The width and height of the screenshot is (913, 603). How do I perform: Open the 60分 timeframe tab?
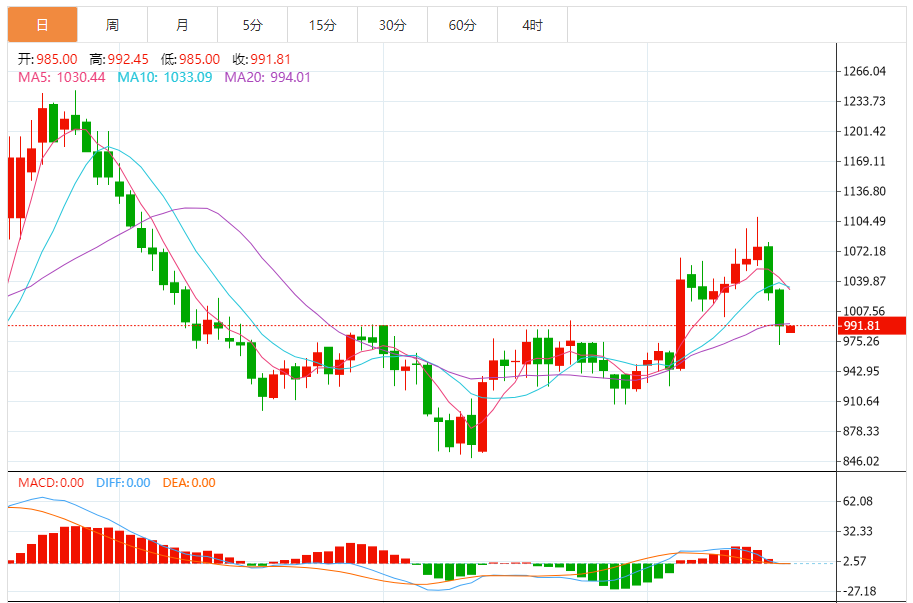(462, 24)
